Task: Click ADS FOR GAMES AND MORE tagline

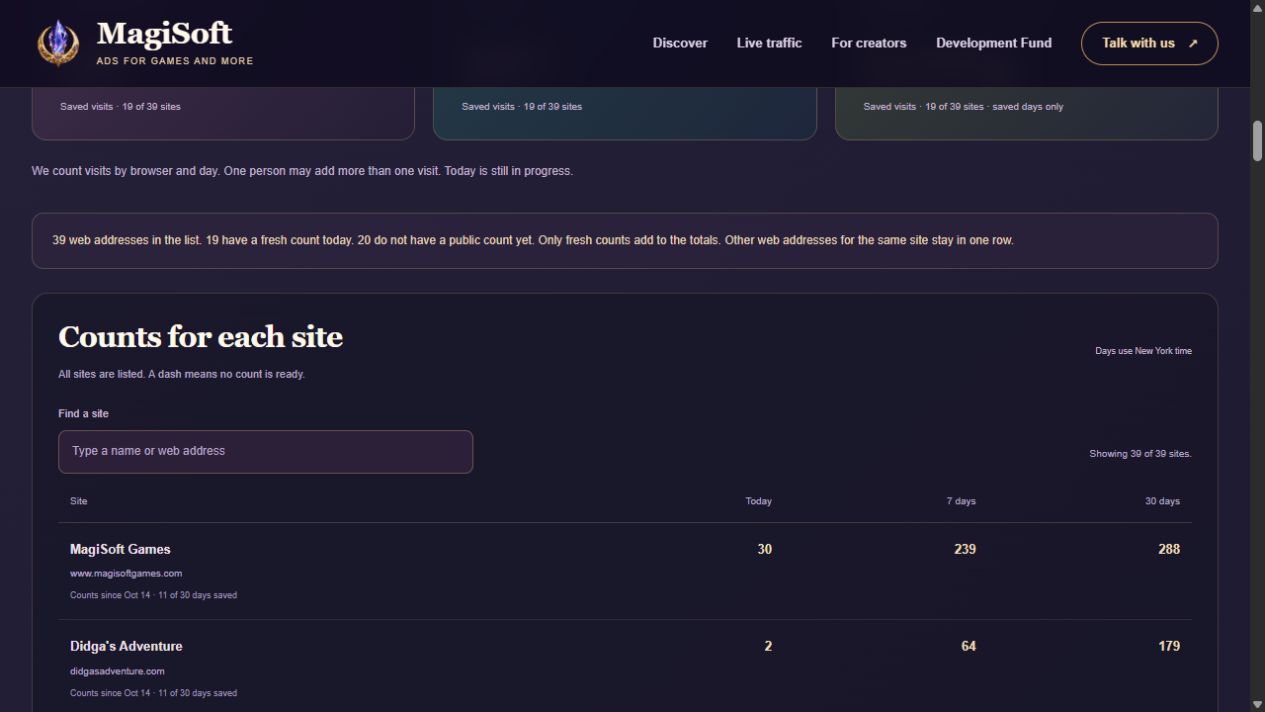Action: coord(174,61)
